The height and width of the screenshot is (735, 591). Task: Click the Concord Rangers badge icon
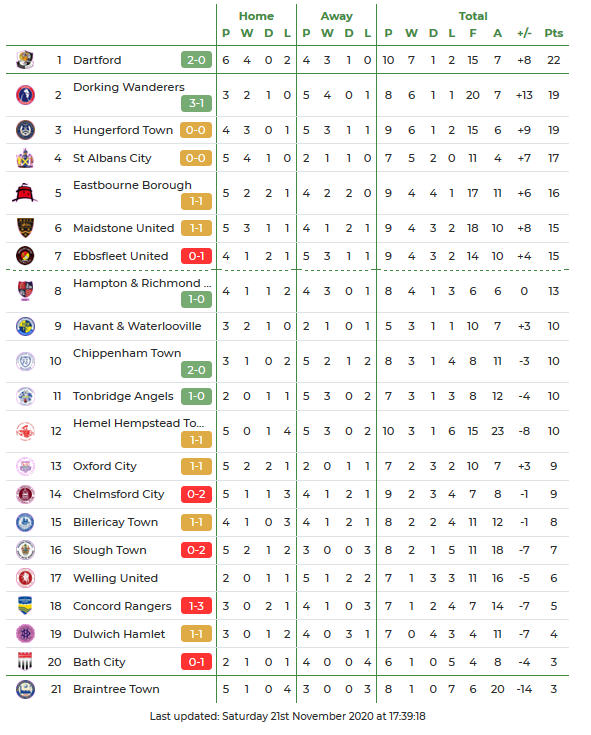click(x=25, y=606)
